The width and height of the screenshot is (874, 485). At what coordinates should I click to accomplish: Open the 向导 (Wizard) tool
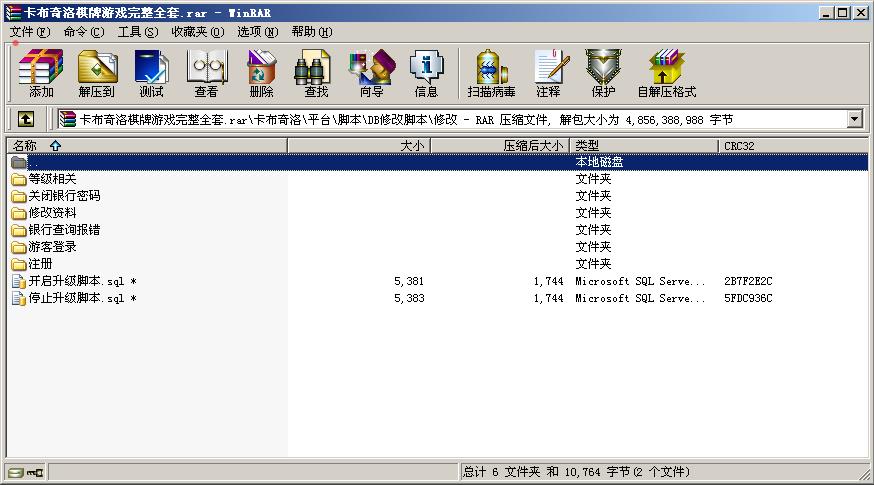(371, 74)
